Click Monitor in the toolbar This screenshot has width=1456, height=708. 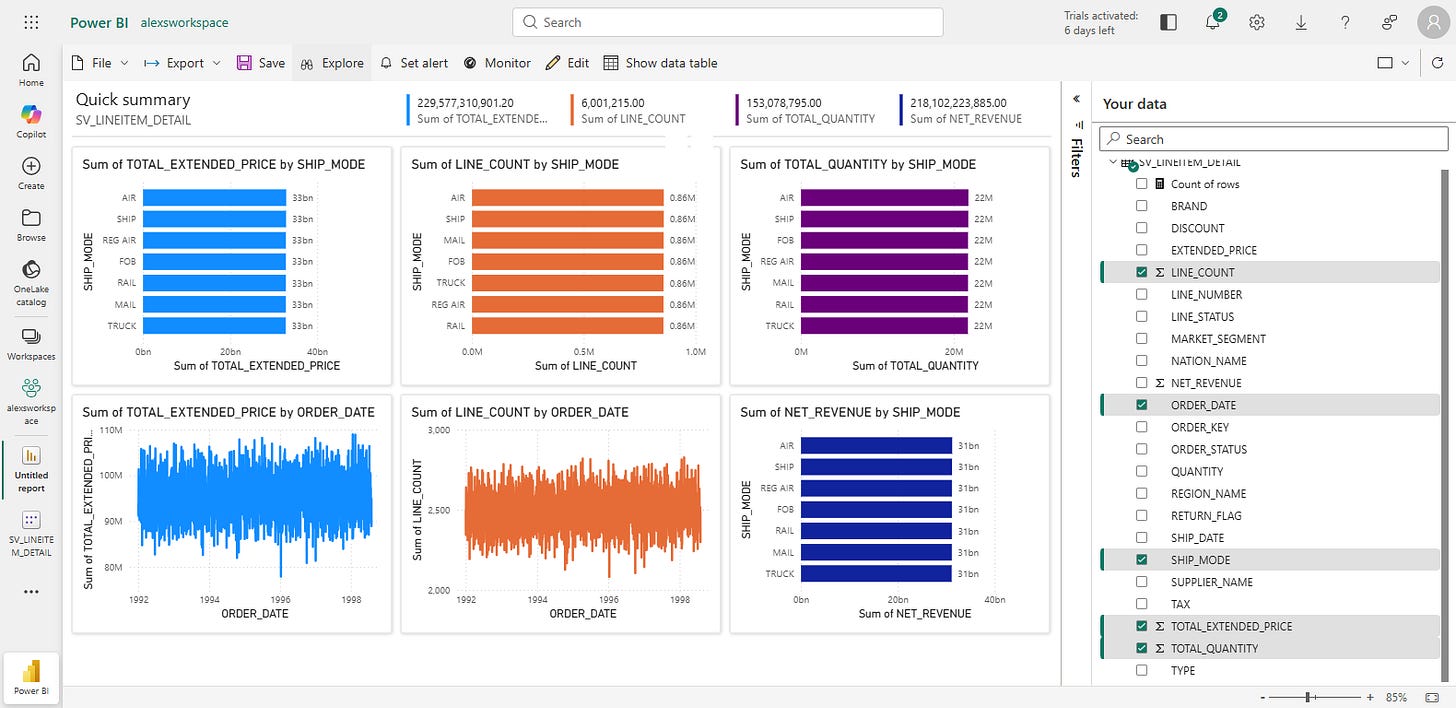click(497, 62)
